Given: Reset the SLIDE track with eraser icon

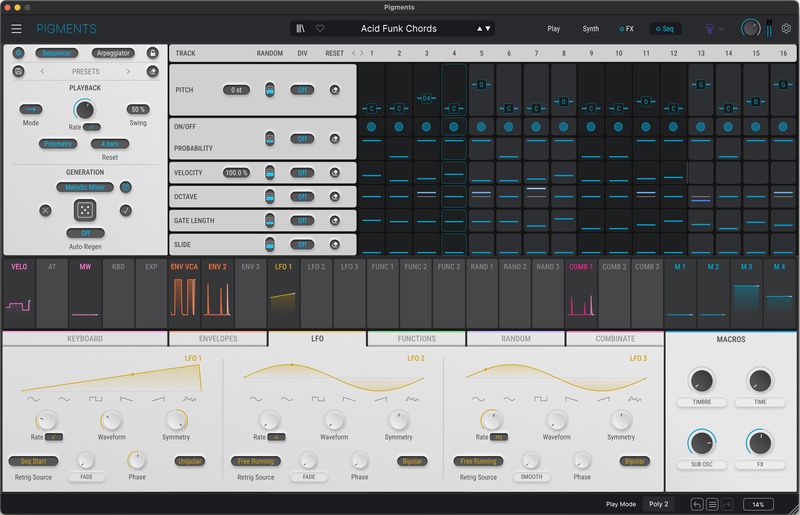Looking at the screenshot, I should pos(335,244).
